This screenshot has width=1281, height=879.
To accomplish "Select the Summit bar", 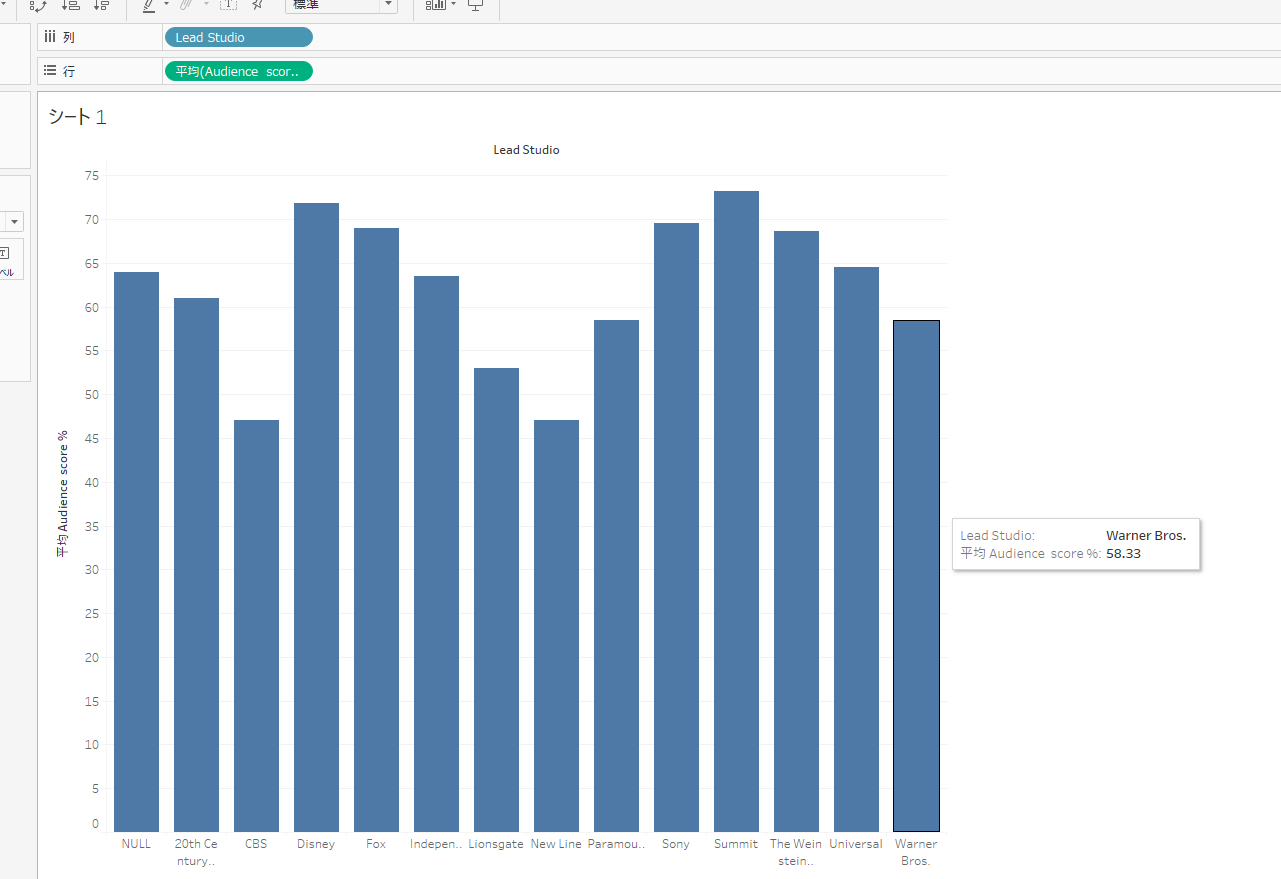I will pos(736,511).
